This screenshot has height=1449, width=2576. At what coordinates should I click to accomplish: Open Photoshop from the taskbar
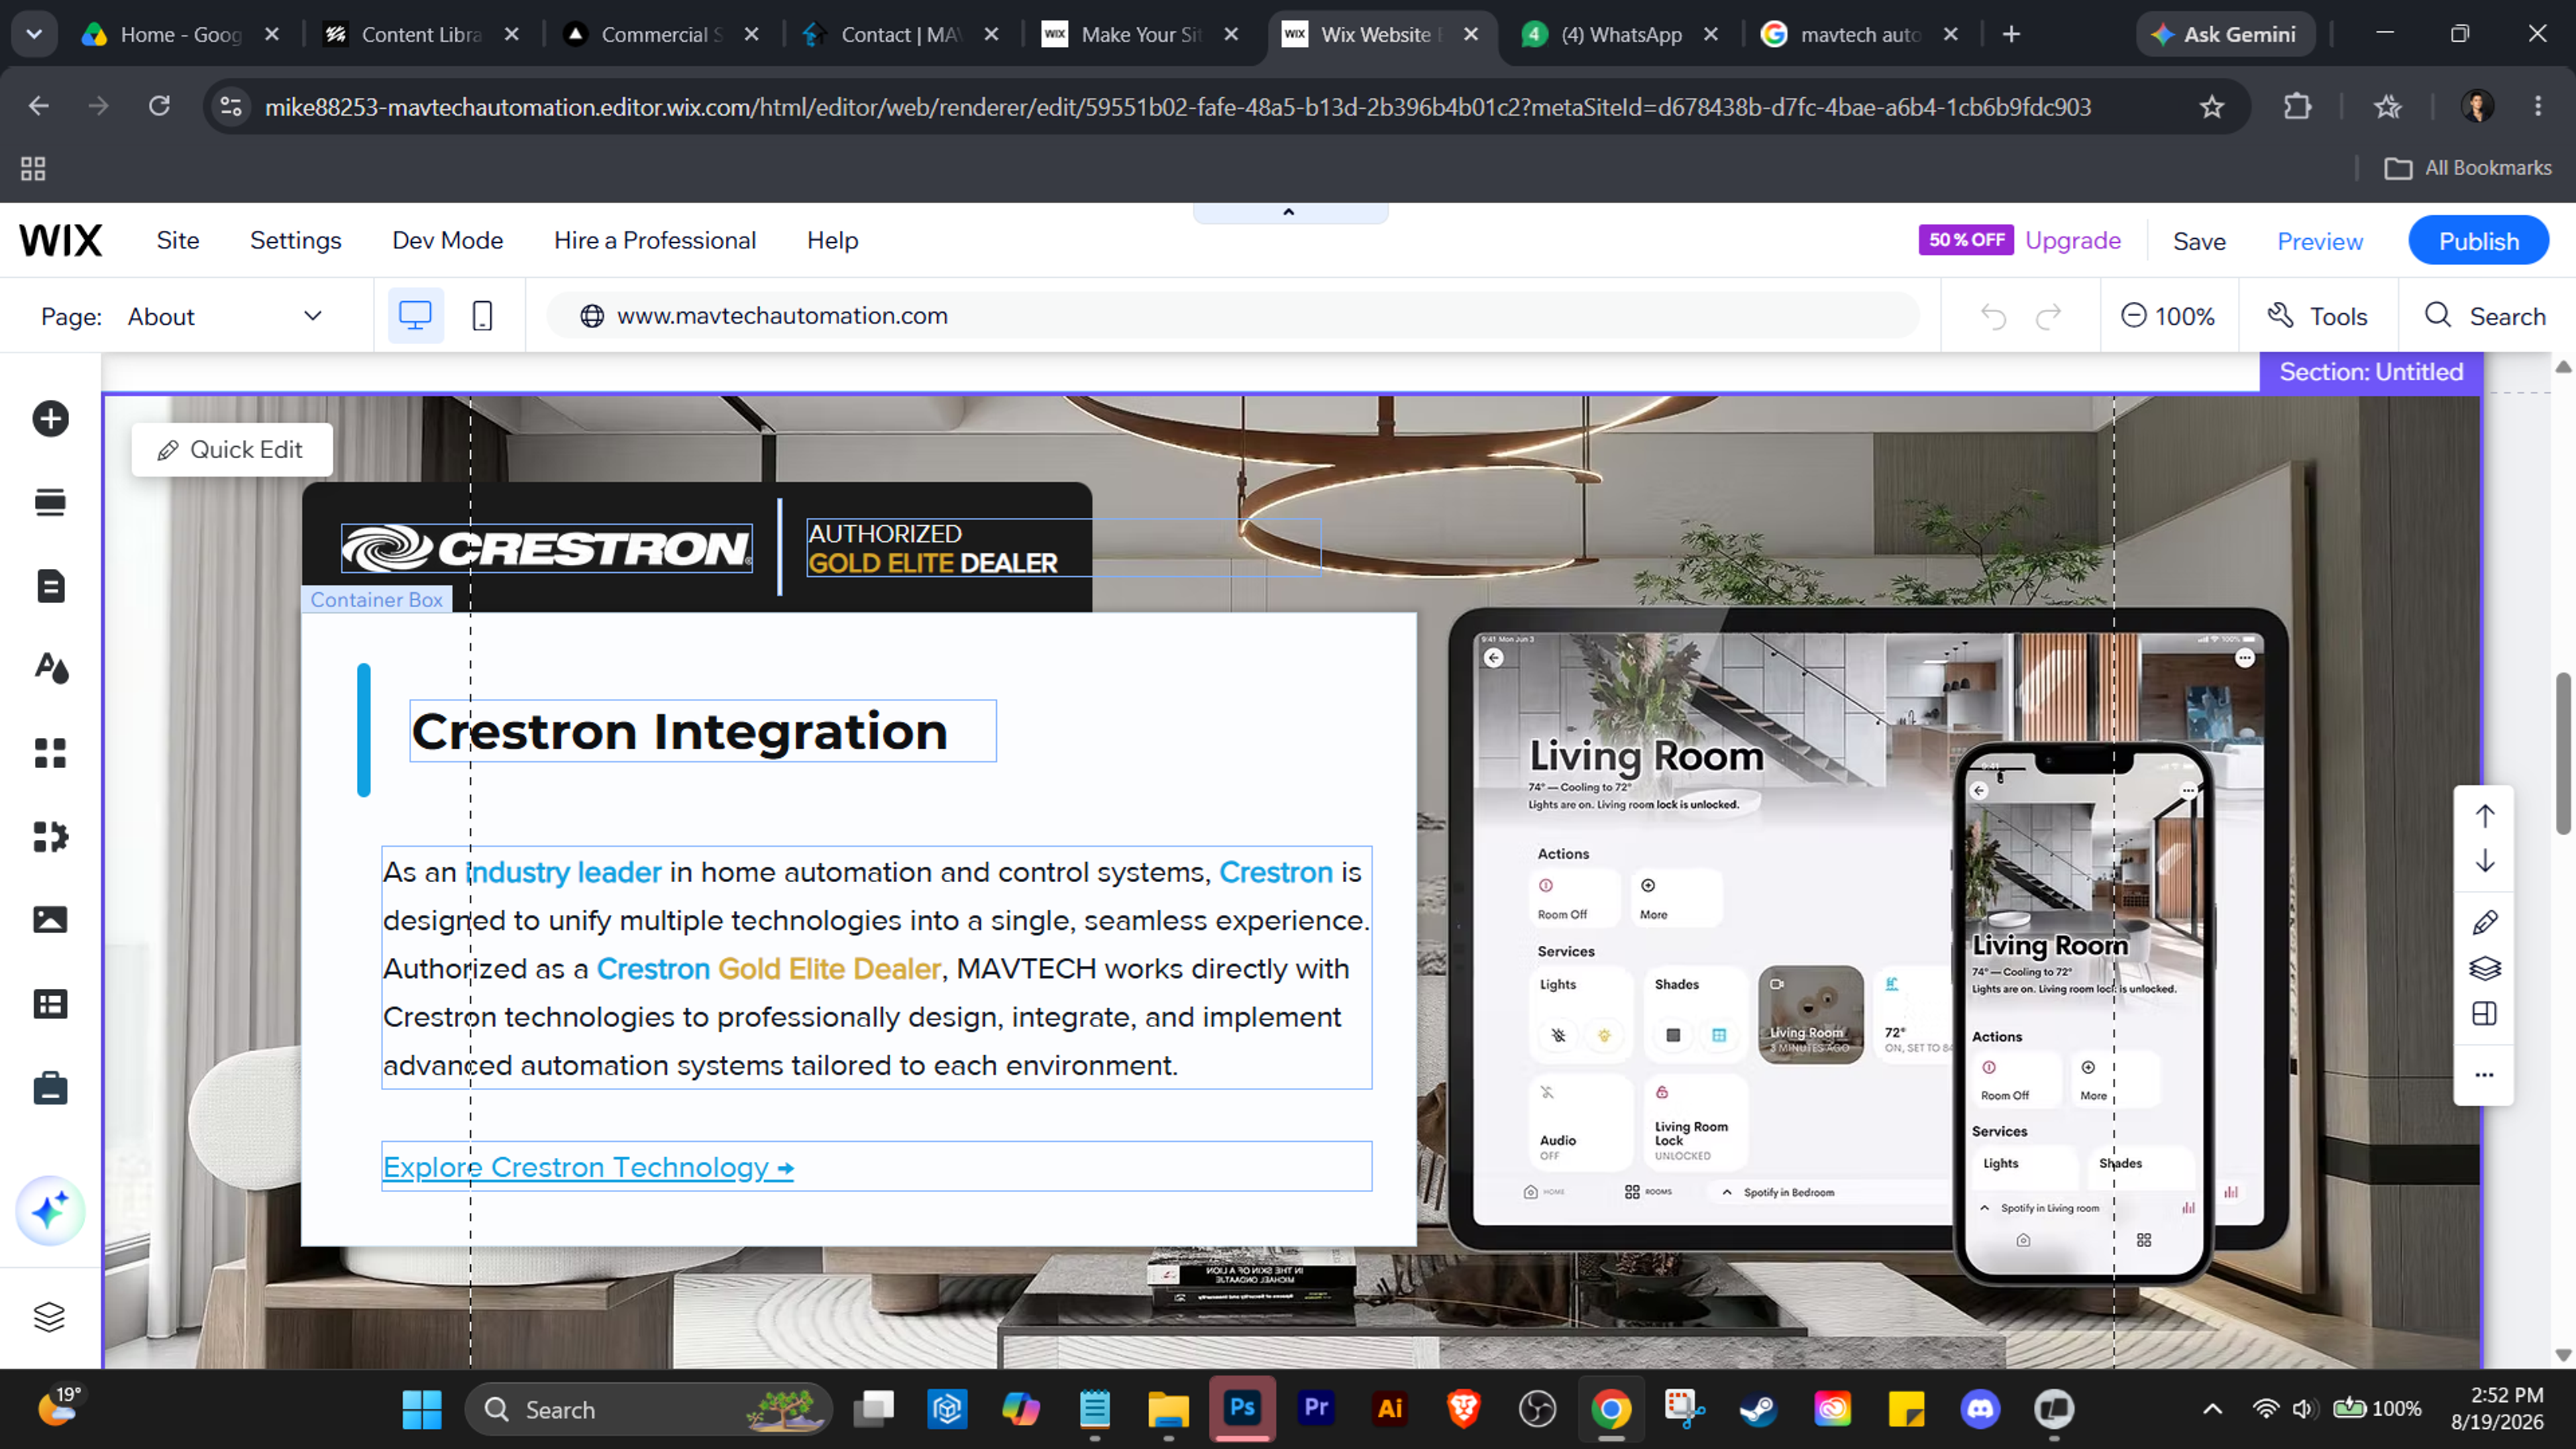(1242, 1409)
